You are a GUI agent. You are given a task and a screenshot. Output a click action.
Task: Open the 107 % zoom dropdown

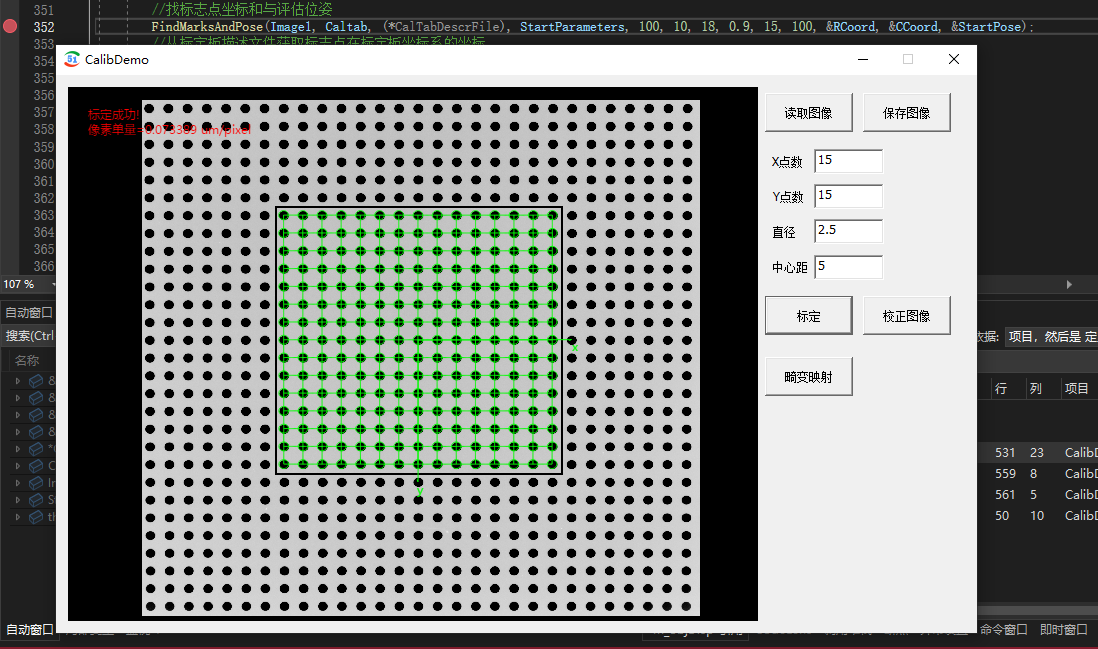point(53,284)
